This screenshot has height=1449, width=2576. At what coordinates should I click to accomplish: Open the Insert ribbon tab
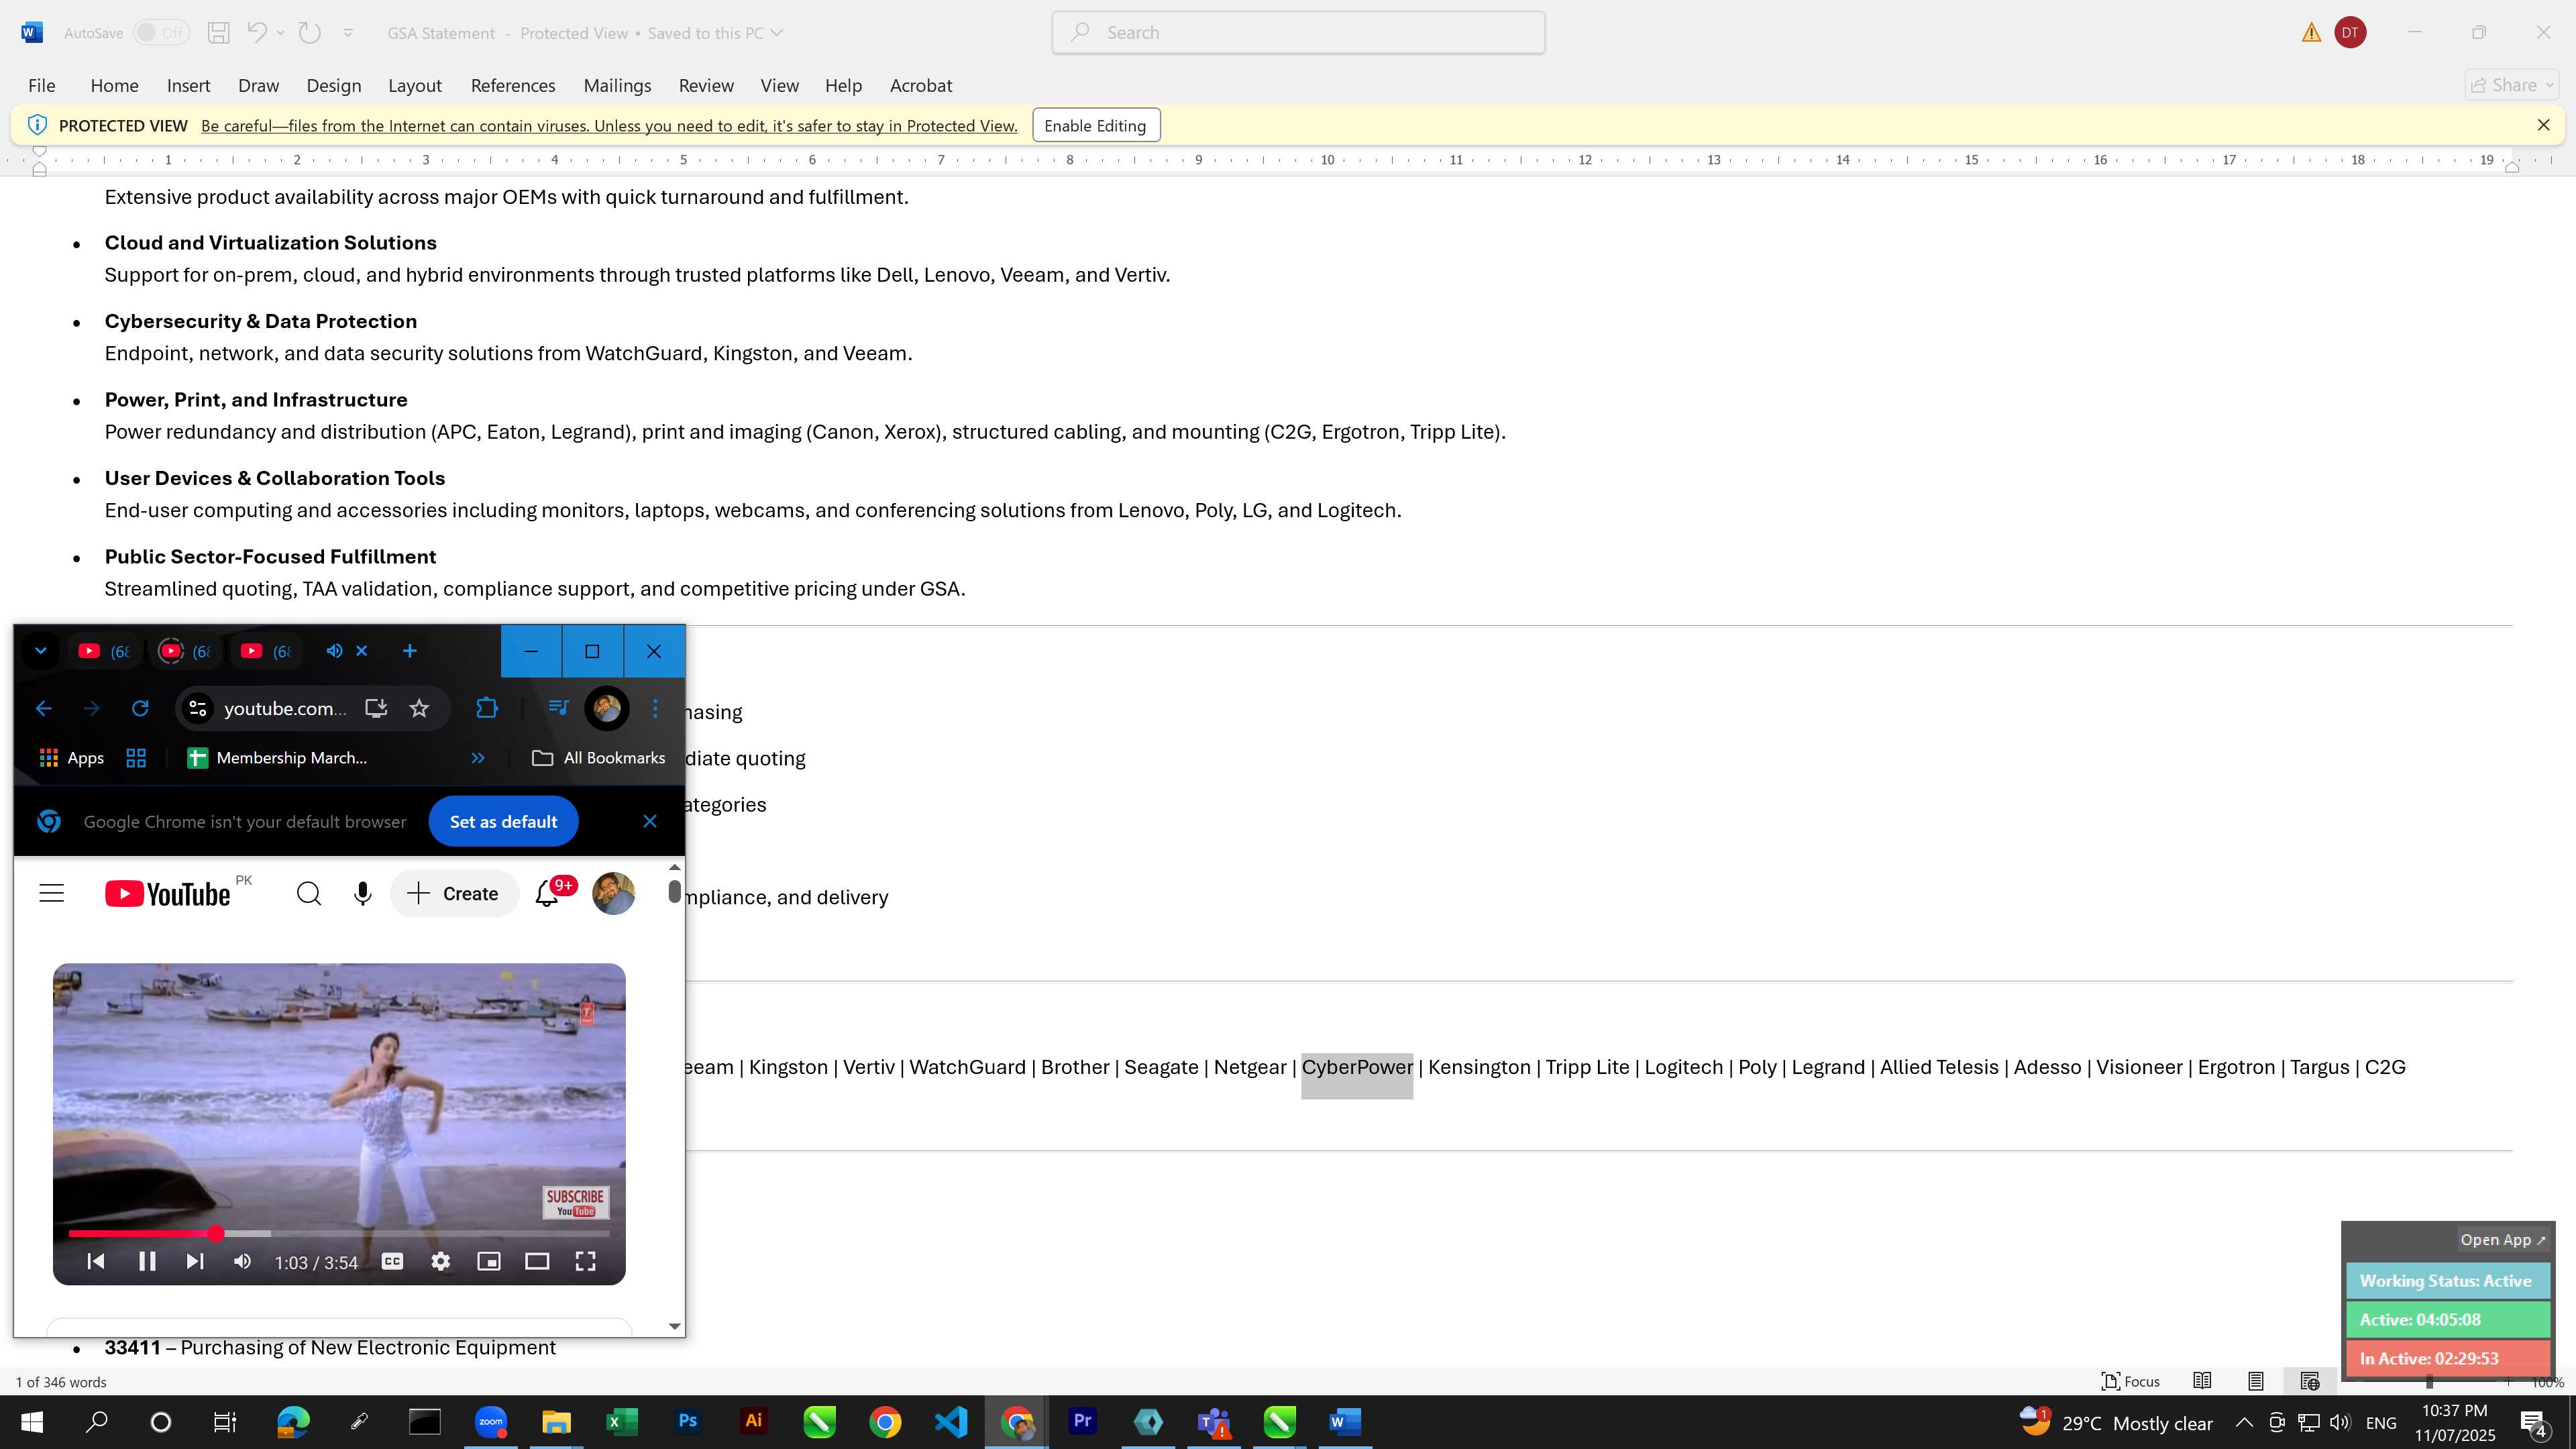click(x=188, y=86)
